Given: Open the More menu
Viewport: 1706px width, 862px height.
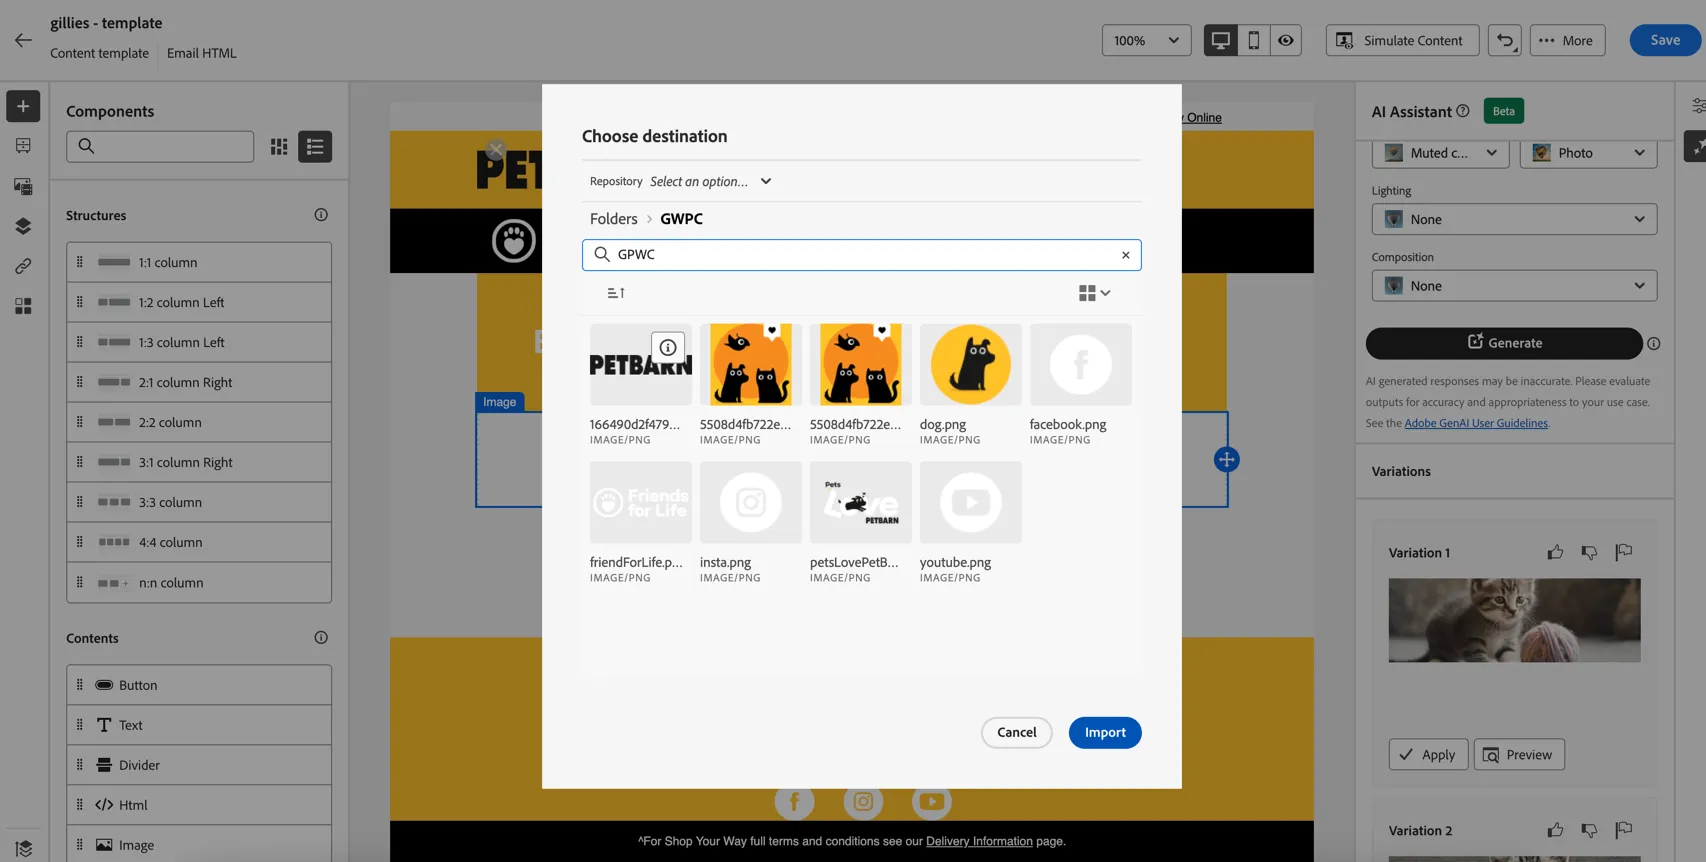Looking at the screenshot, I should click(x=1567, y=40).
